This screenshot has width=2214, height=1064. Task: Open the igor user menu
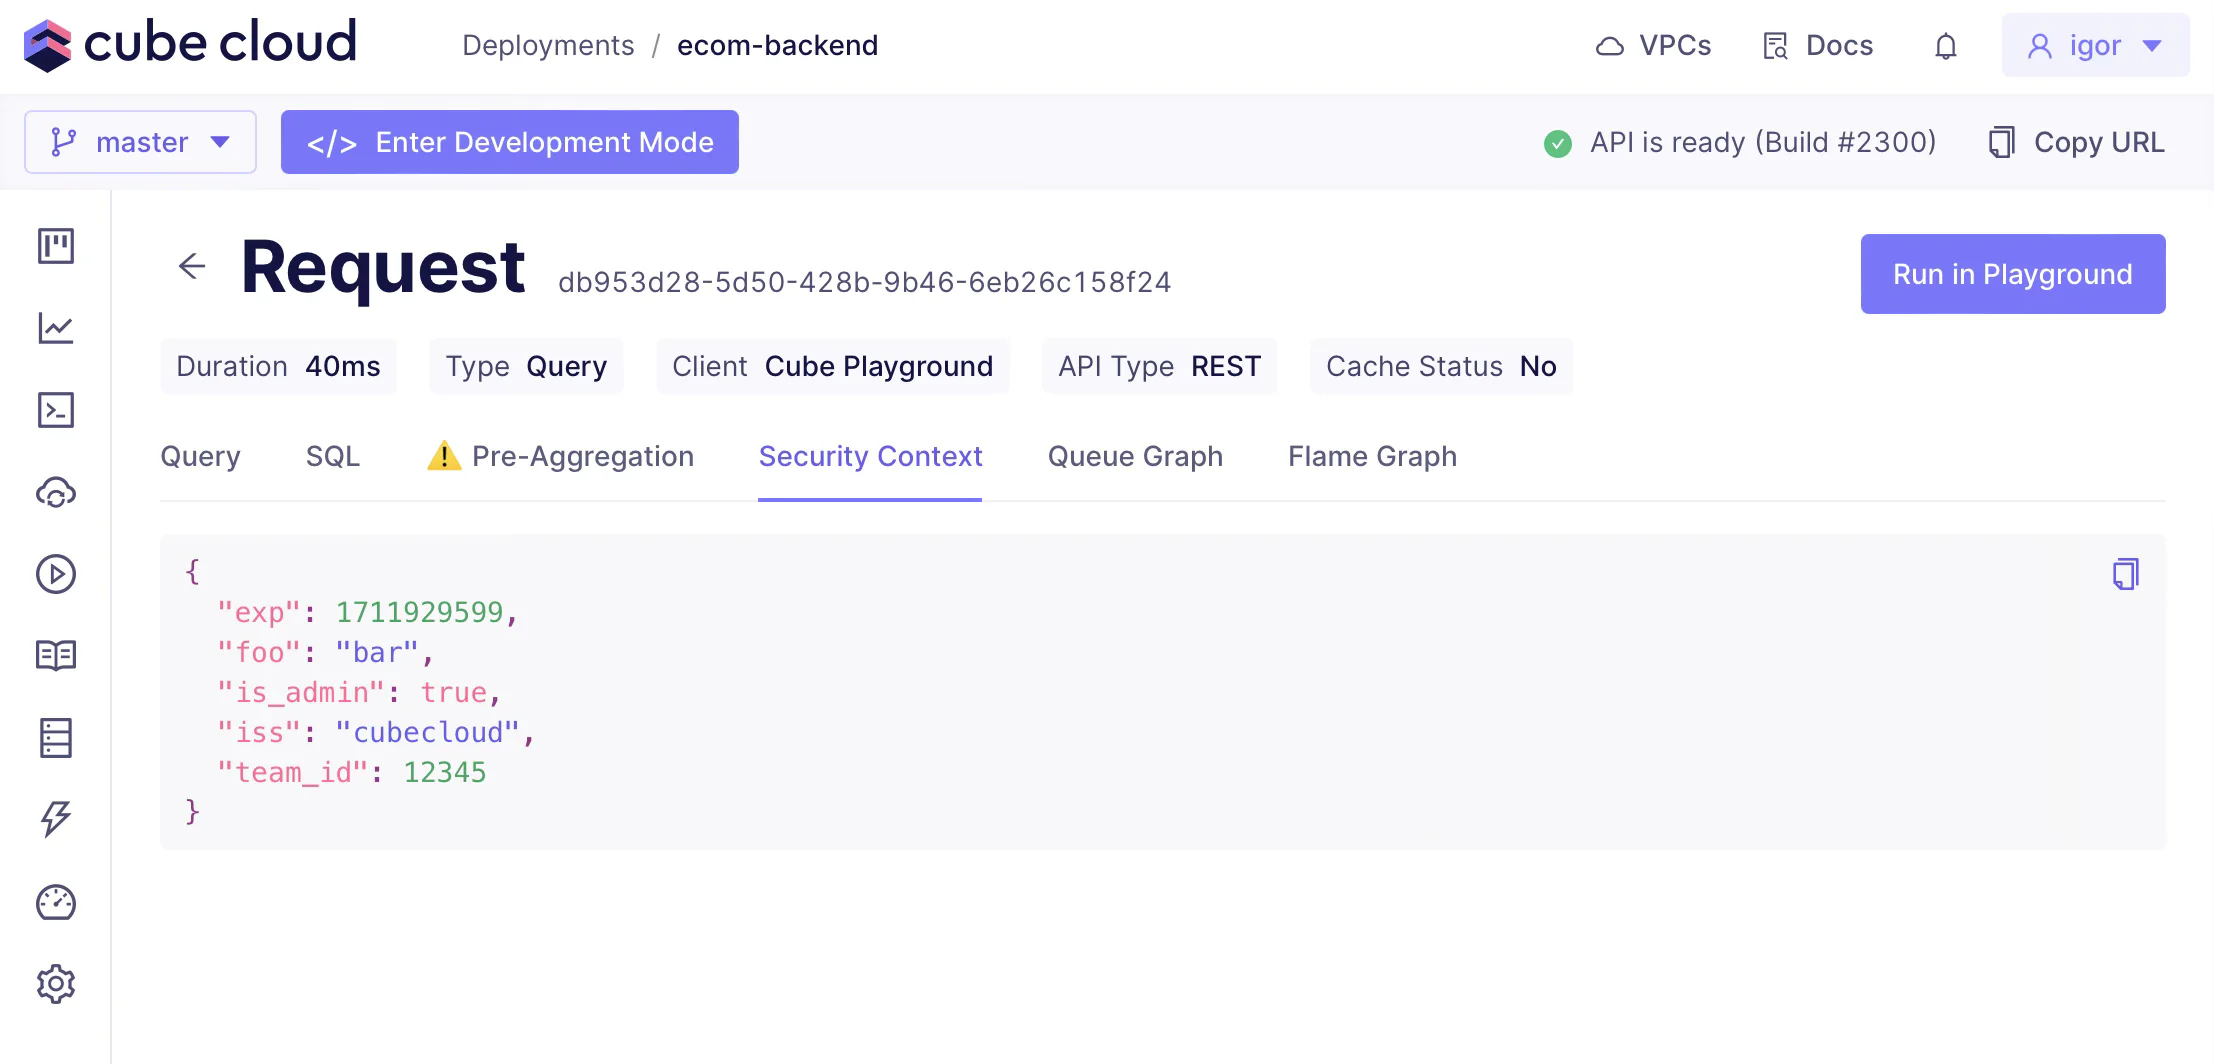coord(2095,46)
